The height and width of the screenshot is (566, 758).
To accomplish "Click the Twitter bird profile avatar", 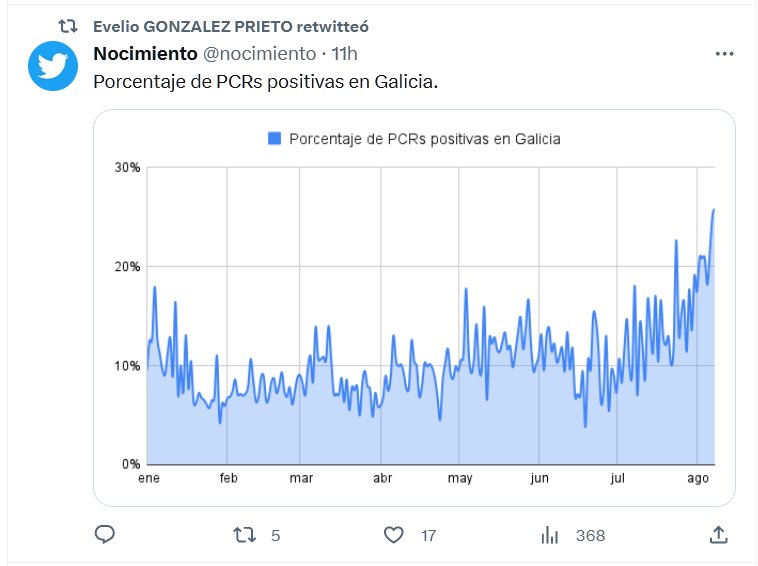I will point(53,66).
